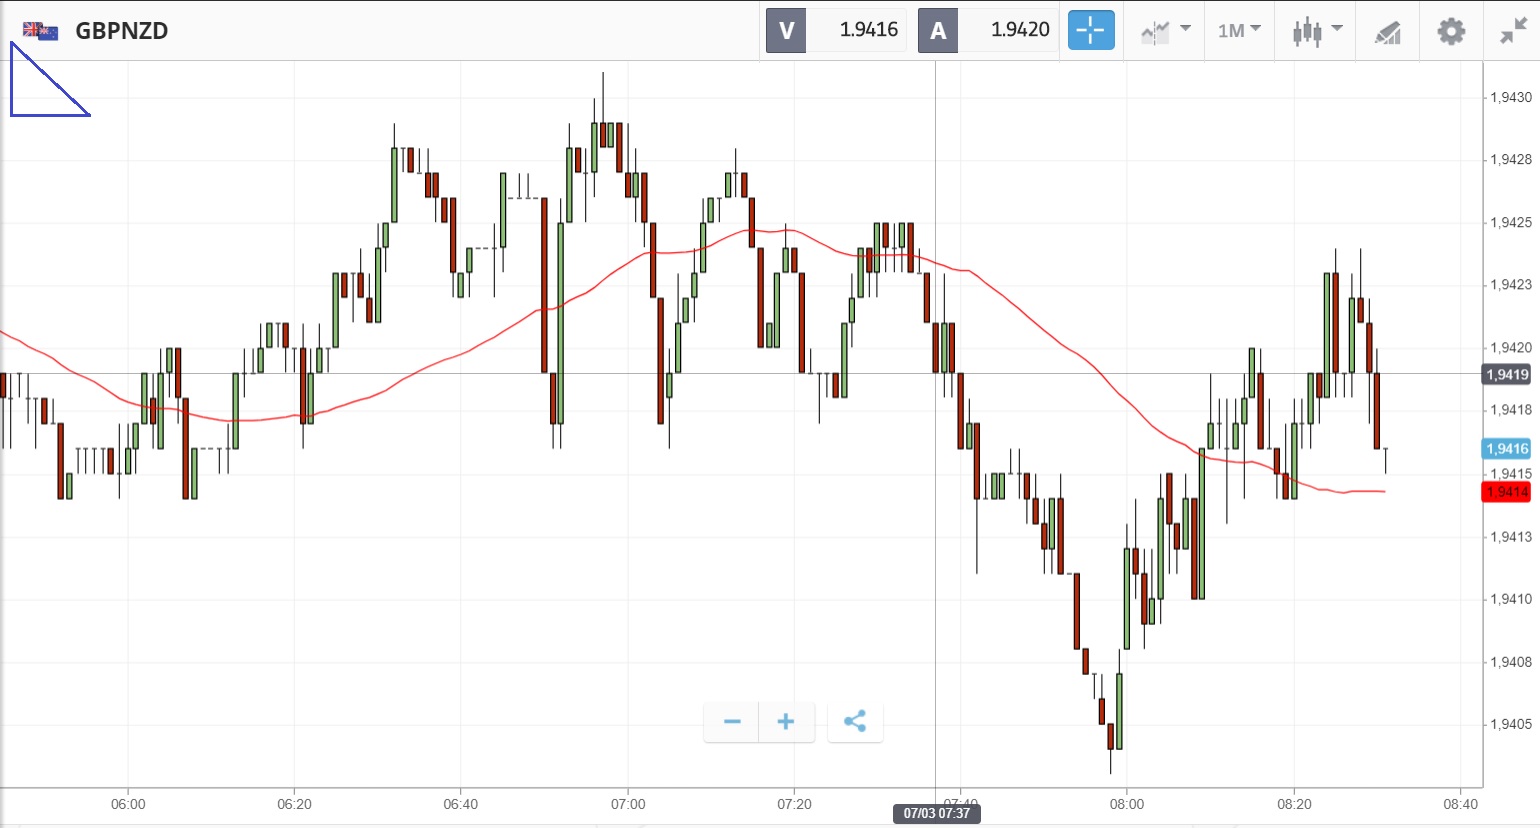Click the 07/03 07:37 time marker

click(937, 813)
